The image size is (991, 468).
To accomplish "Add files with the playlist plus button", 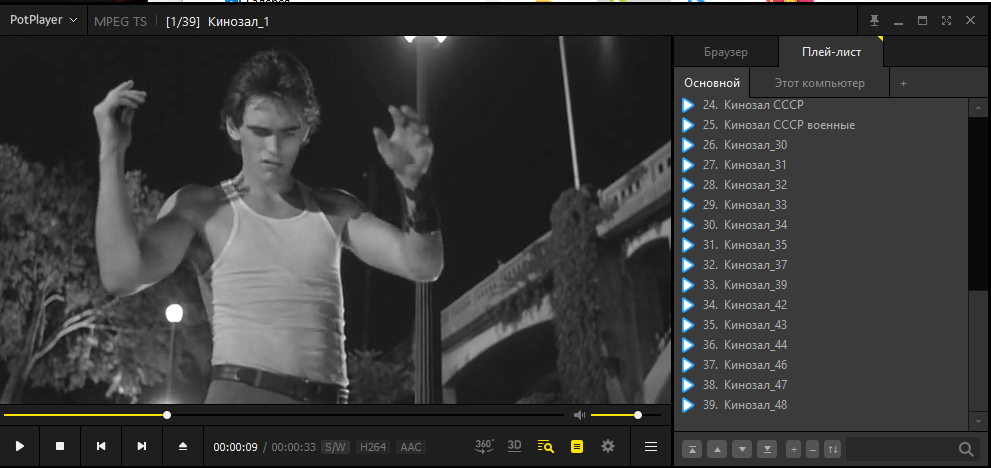I will [794, 450].
